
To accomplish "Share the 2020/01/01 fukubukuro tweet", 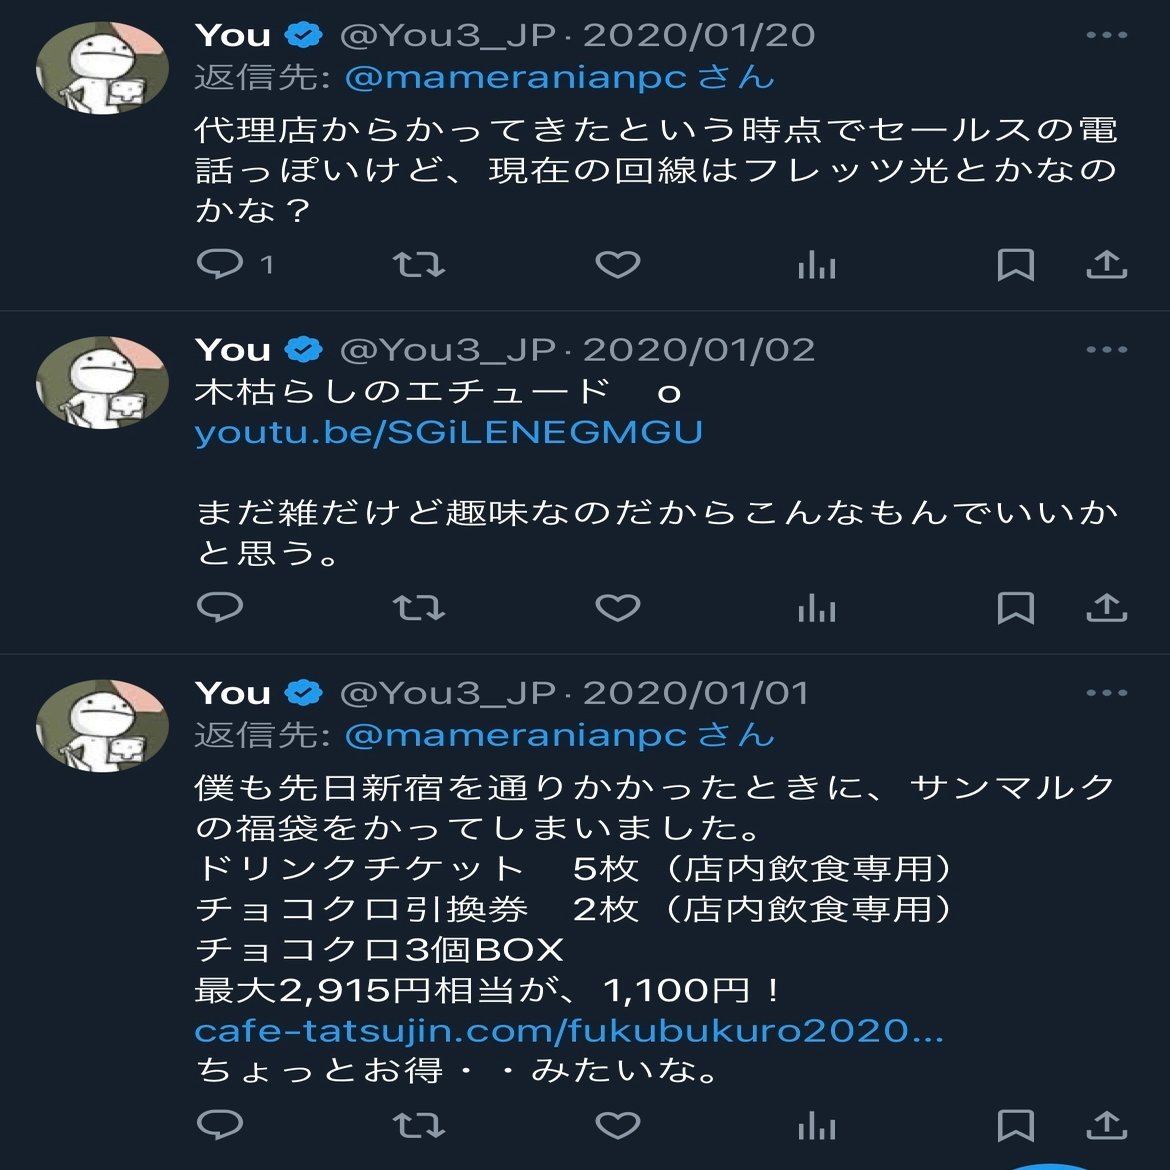I will coord(1106,1125).
